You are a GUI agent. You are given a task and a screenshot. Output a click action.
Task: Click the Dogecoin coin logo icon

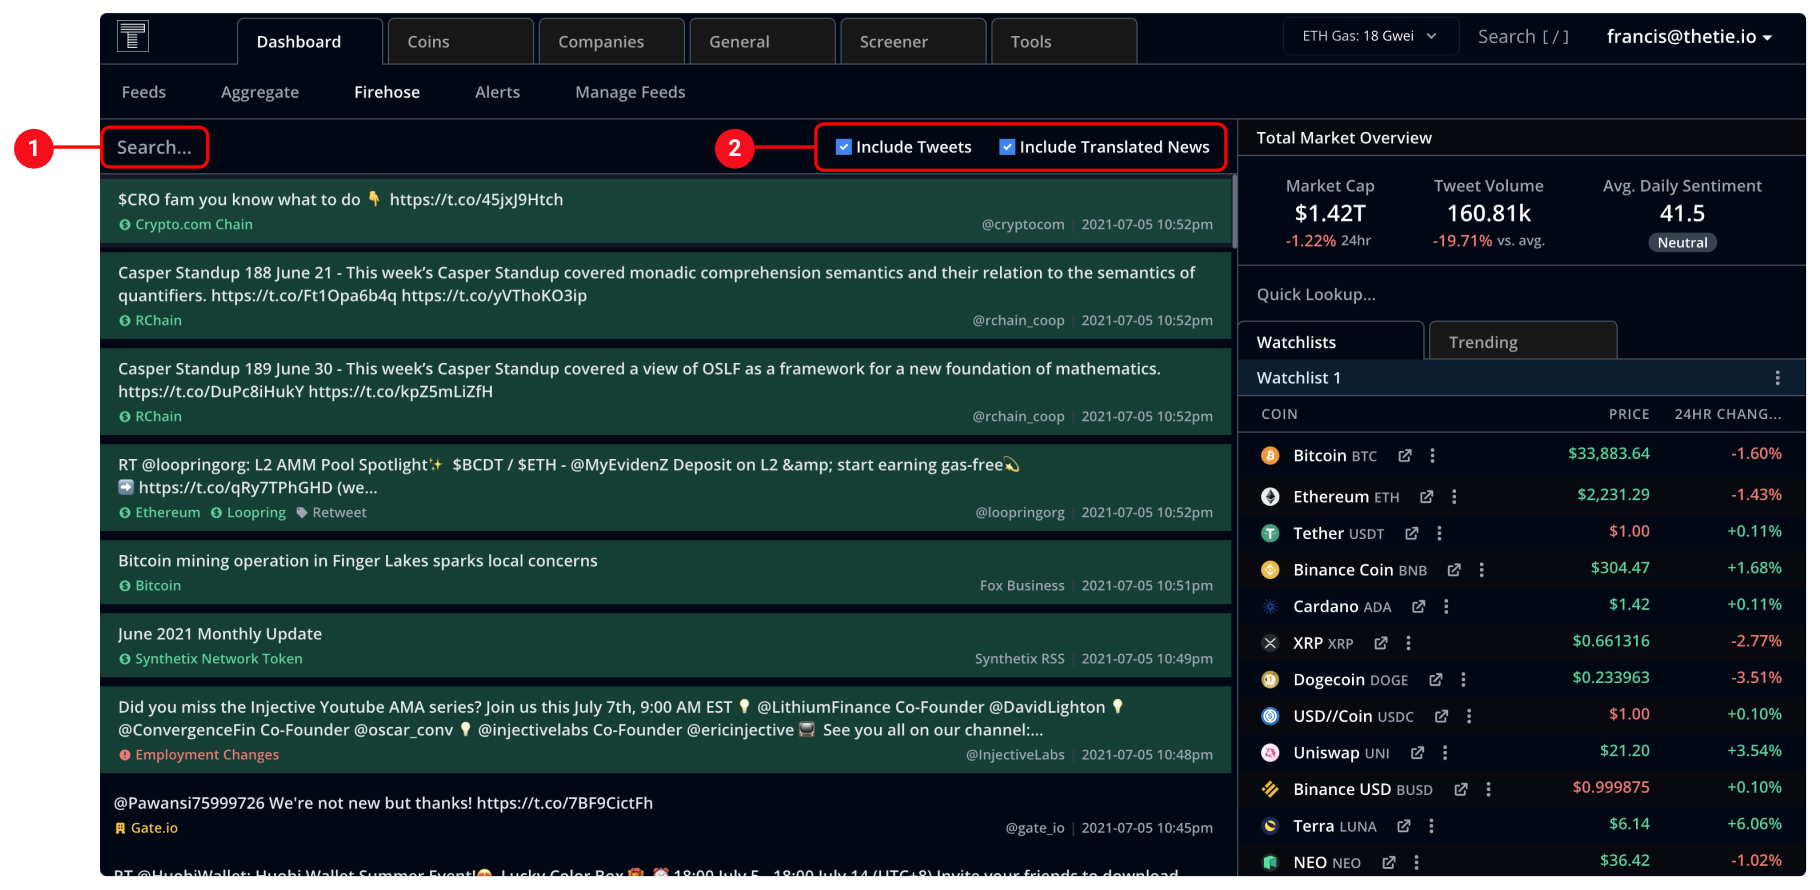click(x=1270, y=680)
